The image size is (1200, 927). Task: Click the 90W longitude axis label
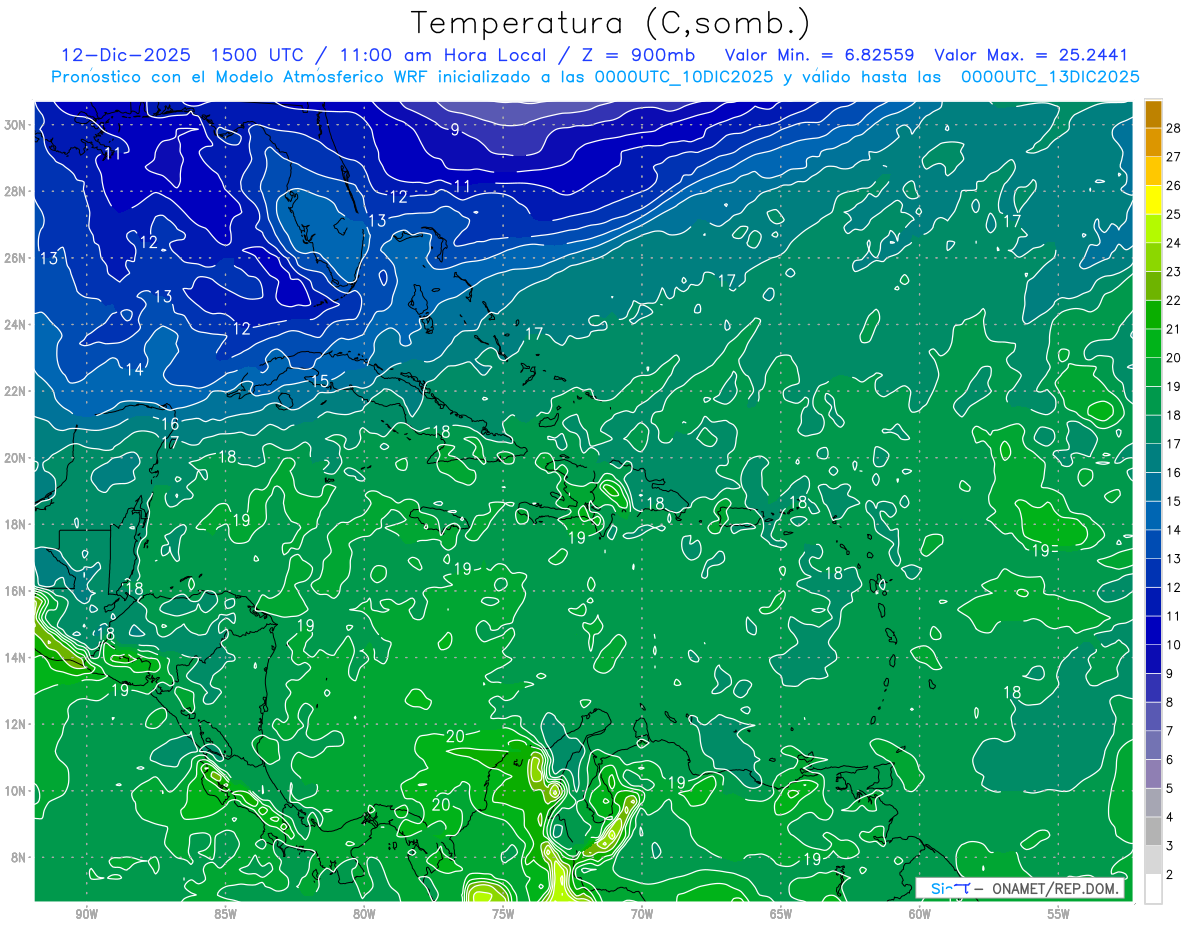[x=86, y=914]
